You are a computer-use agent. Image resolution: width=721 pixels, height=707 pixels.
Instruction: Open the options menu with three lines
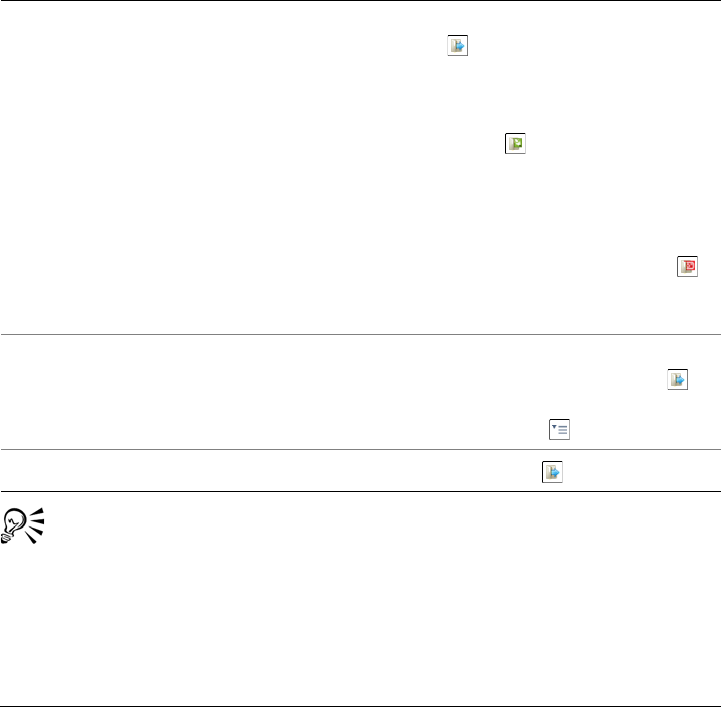tap(558, 429)
